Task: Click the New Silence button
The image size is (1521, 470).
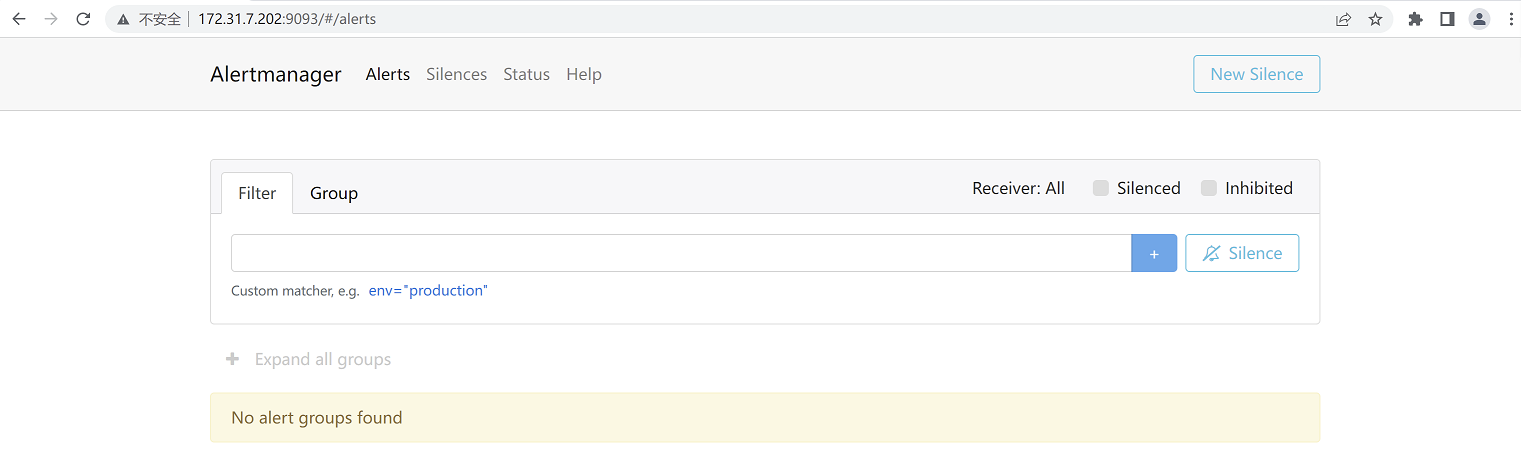Action: [x=1256, y=74]
